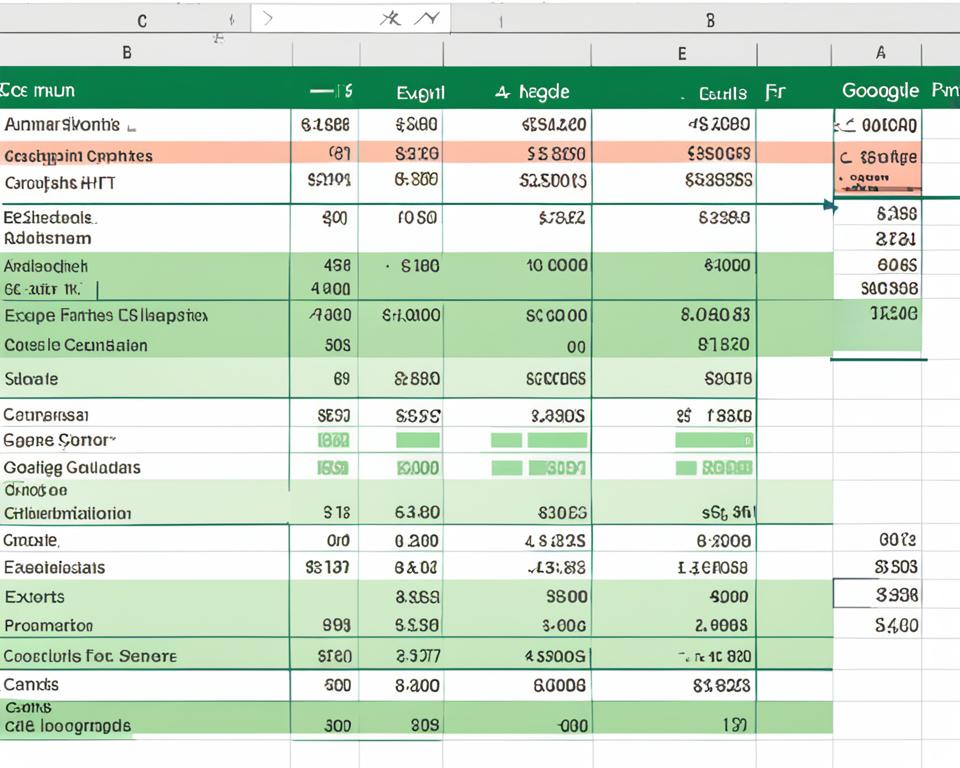Select the 'Candis' row label

point(31,684)
